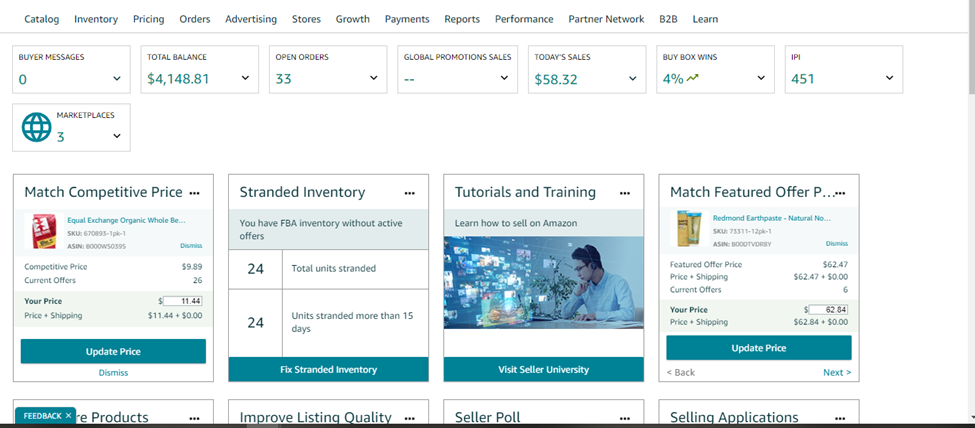The image size is (975, 428).
Task: Click Next link in Featured Offer card
Action: pyautogui.click(x=837, y=372)
